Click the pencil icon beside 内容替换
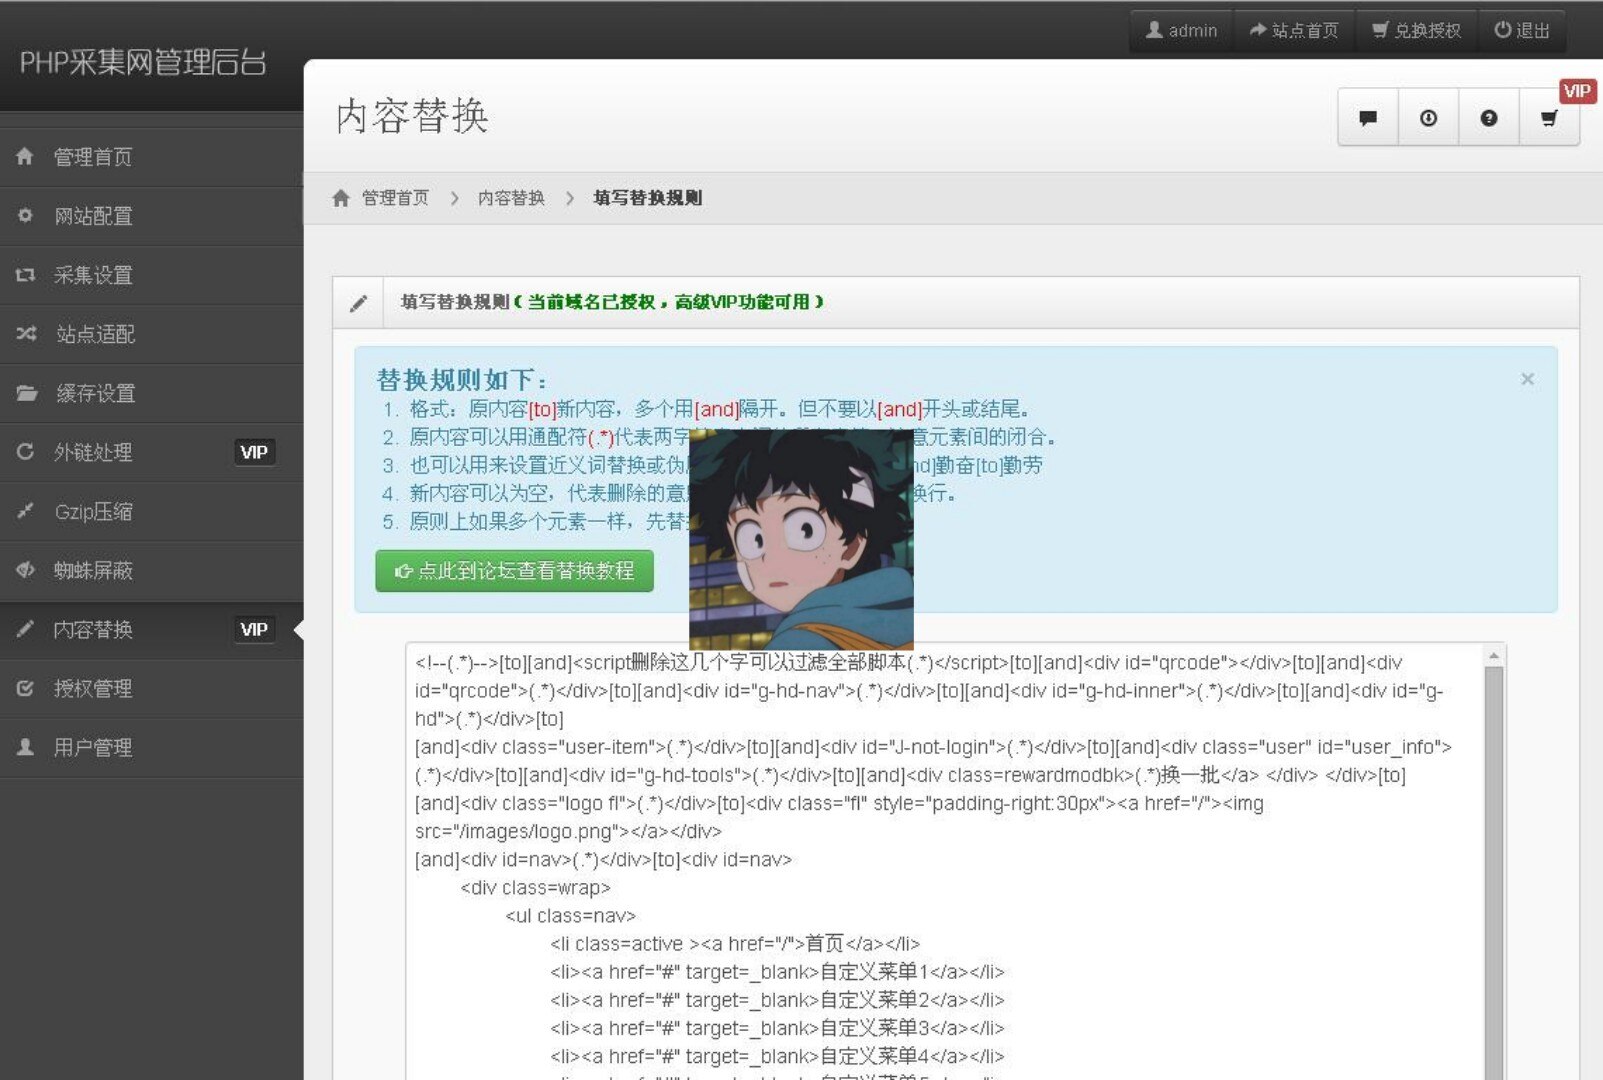1603x1080 pixels. click(25, 629)
